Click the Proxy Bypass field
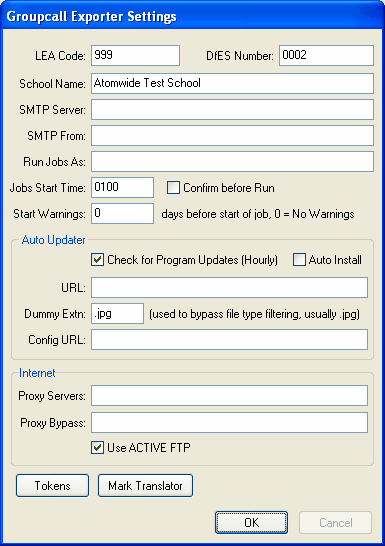Screen dimensions: 385x546 tap(229, 423)
